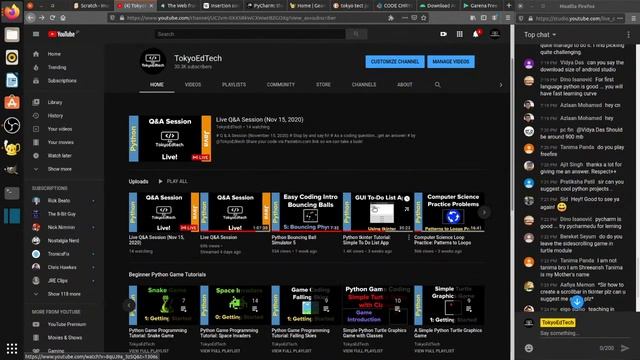640x360 pixels.
Task: Bookmark page with star icon
Action: point(424,18)
